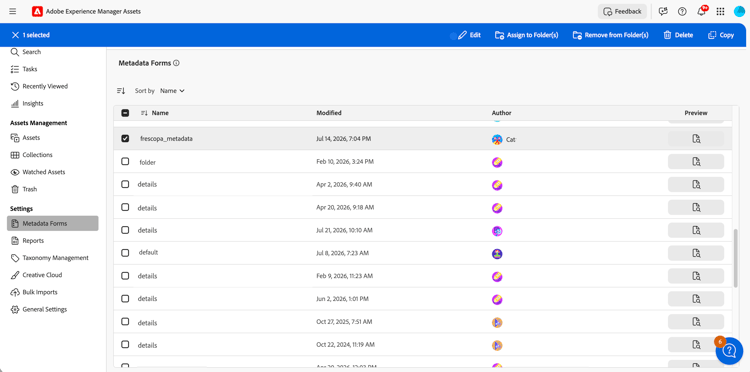Delete the selected metadata form
The image size is (750, 372).
point(678,35)
